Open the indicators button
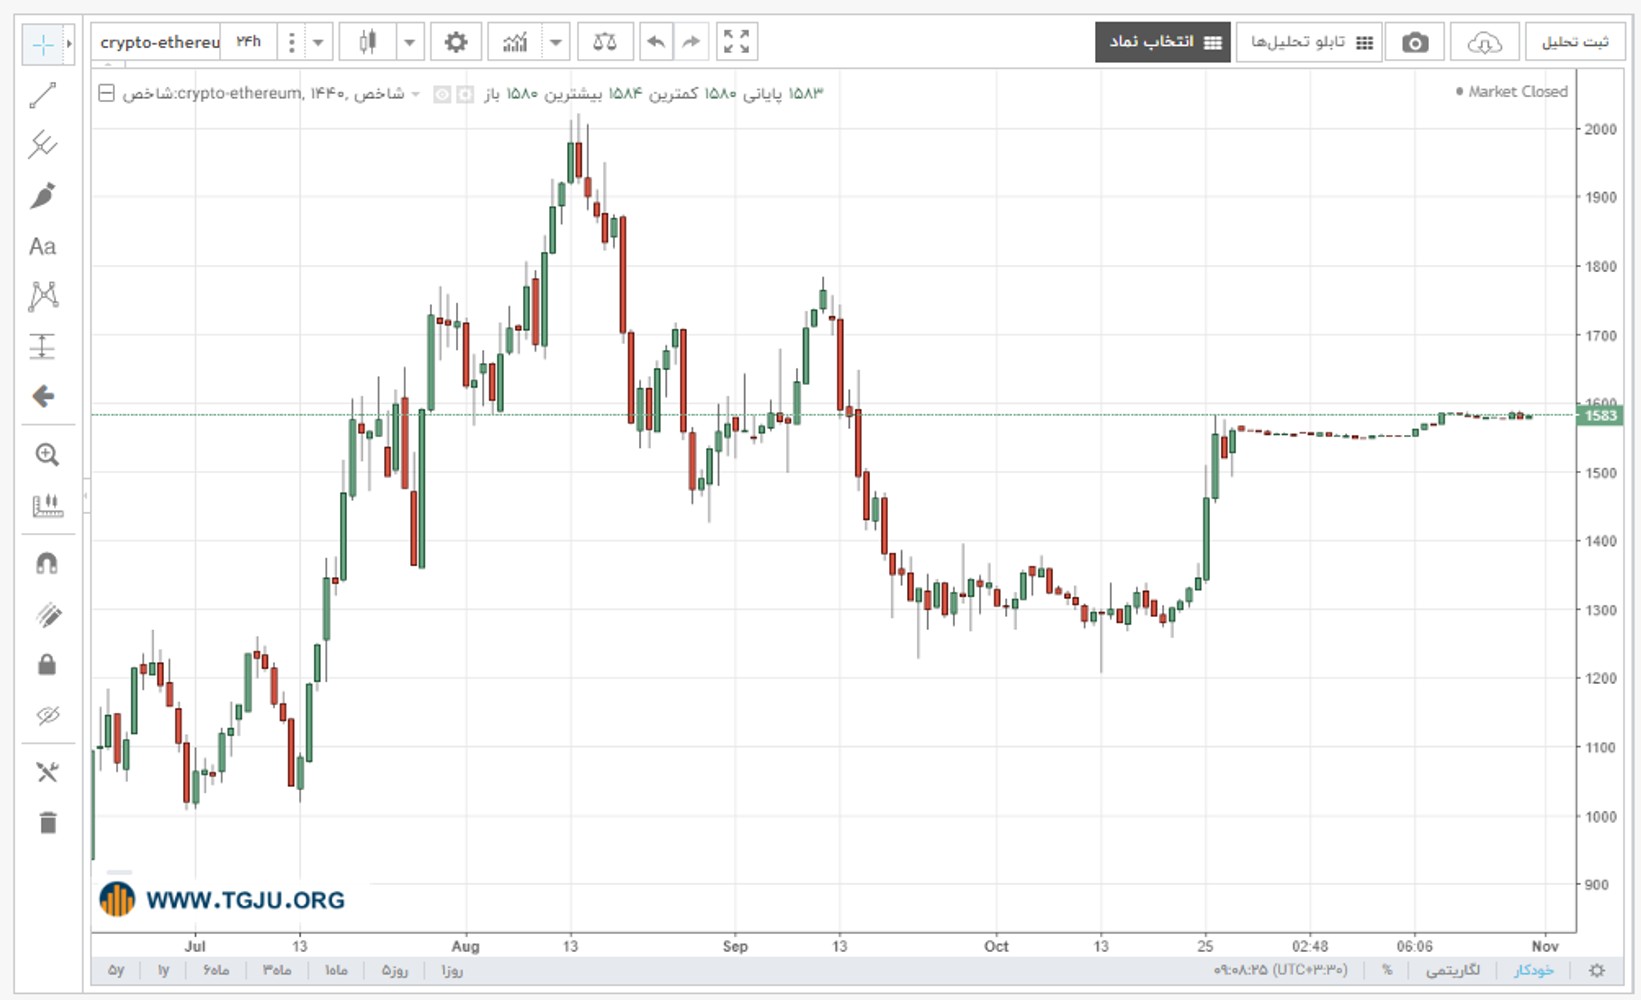The image size is (1641, 1000). pos(515,42)
